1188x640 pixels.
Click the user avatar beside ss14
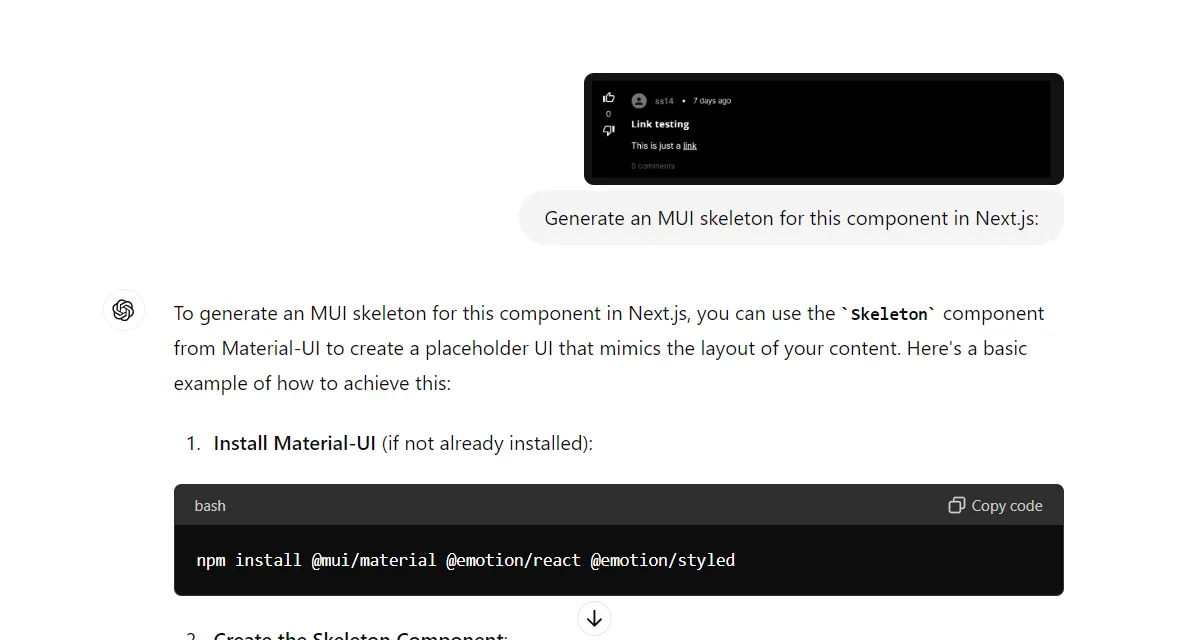tap(639, 100)
